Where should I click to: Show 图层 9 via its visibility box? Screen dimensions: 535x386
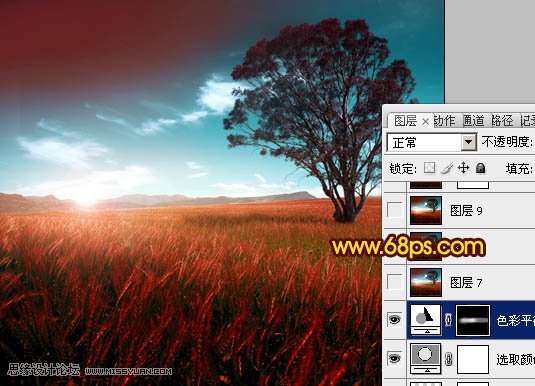[394, 210]
